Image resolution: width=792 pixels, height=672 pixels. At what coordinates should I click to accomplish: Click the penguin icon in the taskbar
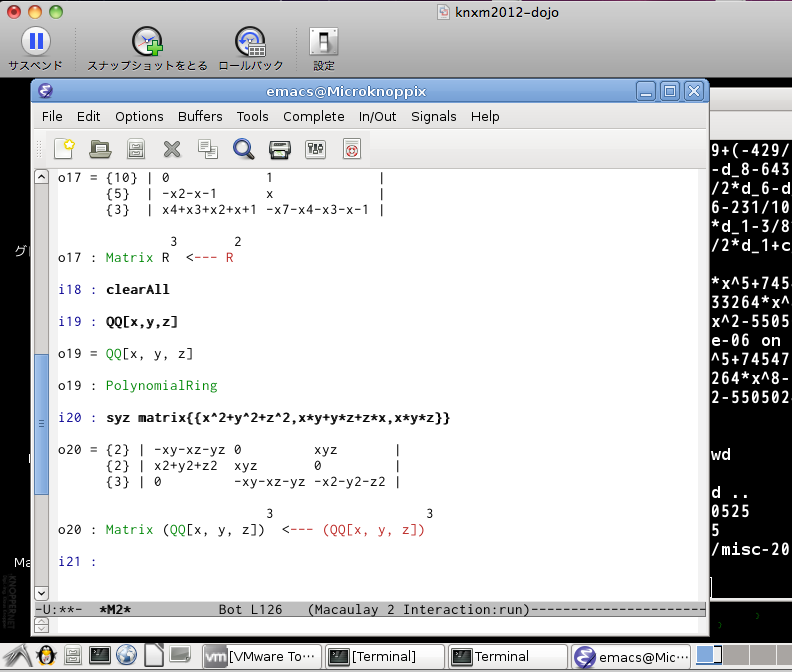(46, 656)
